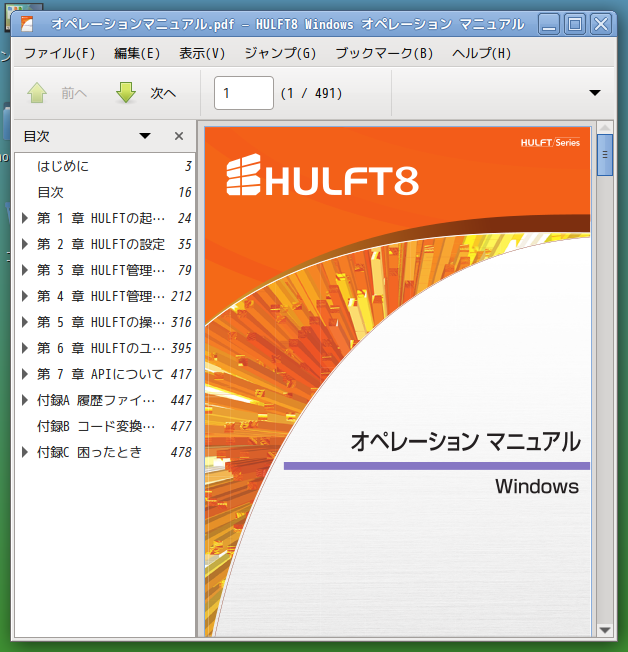Screen dimensions: 628x652
Task: Select 第 7 章 APIについて row text
Action: (x=100, y=374)
